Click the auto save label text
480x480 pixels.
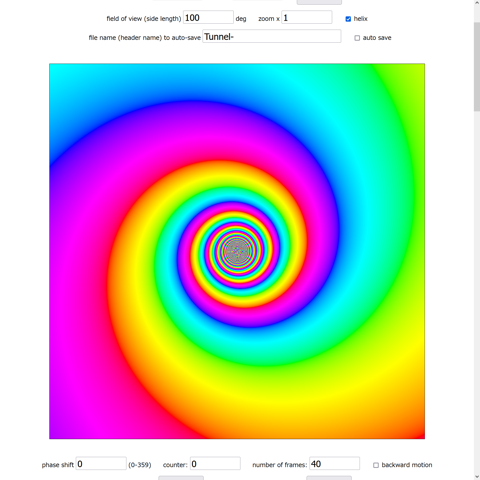tap(377, 38)
